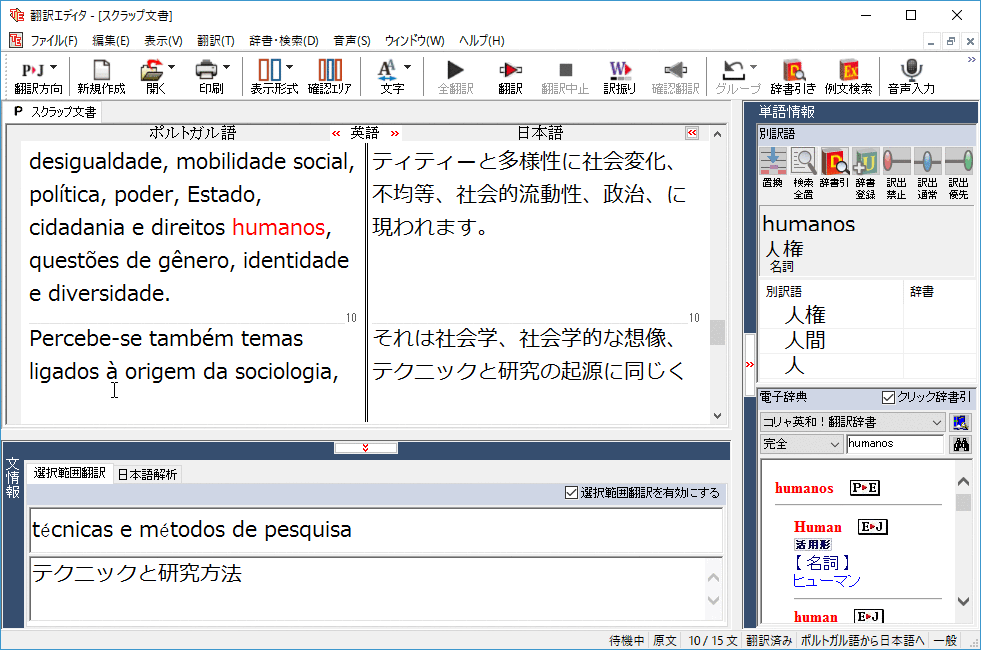Open the 翻訳方向 dropdown arrow
Viewport: 981px width, 650px height.
tap(53, 67)
